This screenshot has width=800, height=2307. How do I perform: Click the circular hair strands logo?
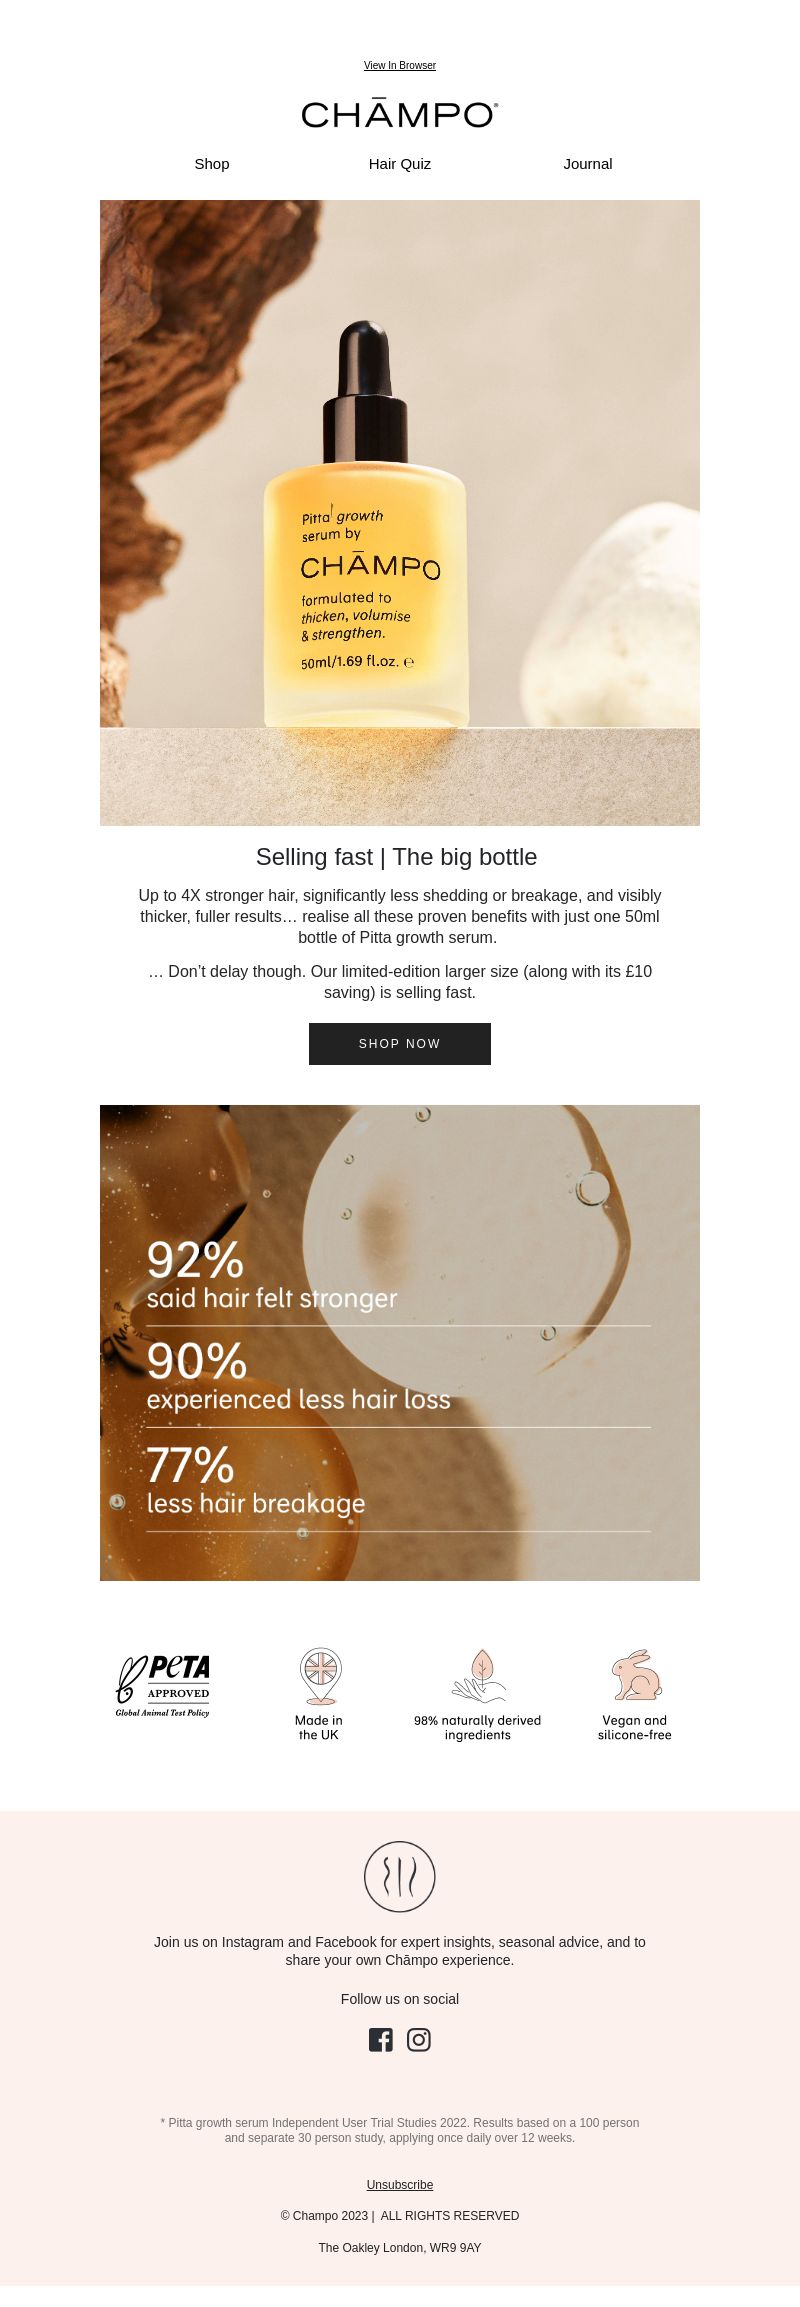400,1877
